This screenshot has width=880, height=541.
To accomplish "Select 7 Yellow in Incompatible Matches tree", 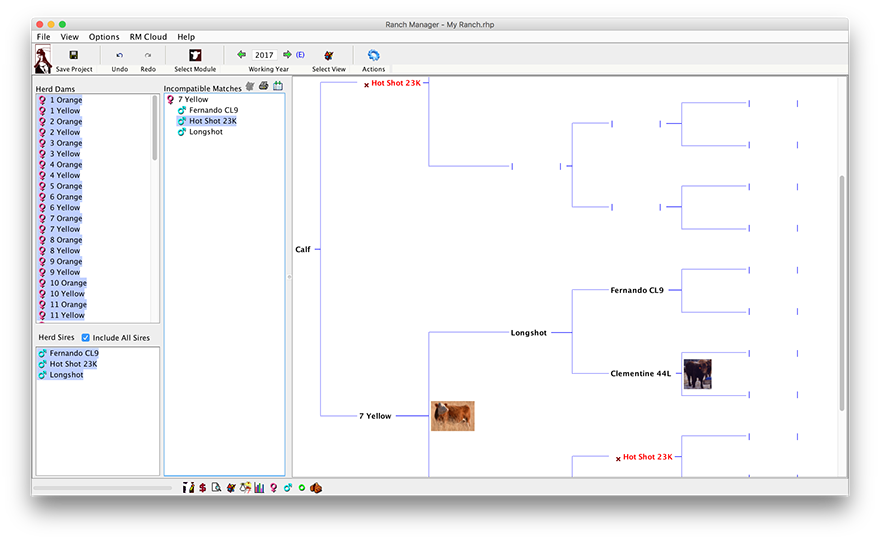I will point(193,100).
